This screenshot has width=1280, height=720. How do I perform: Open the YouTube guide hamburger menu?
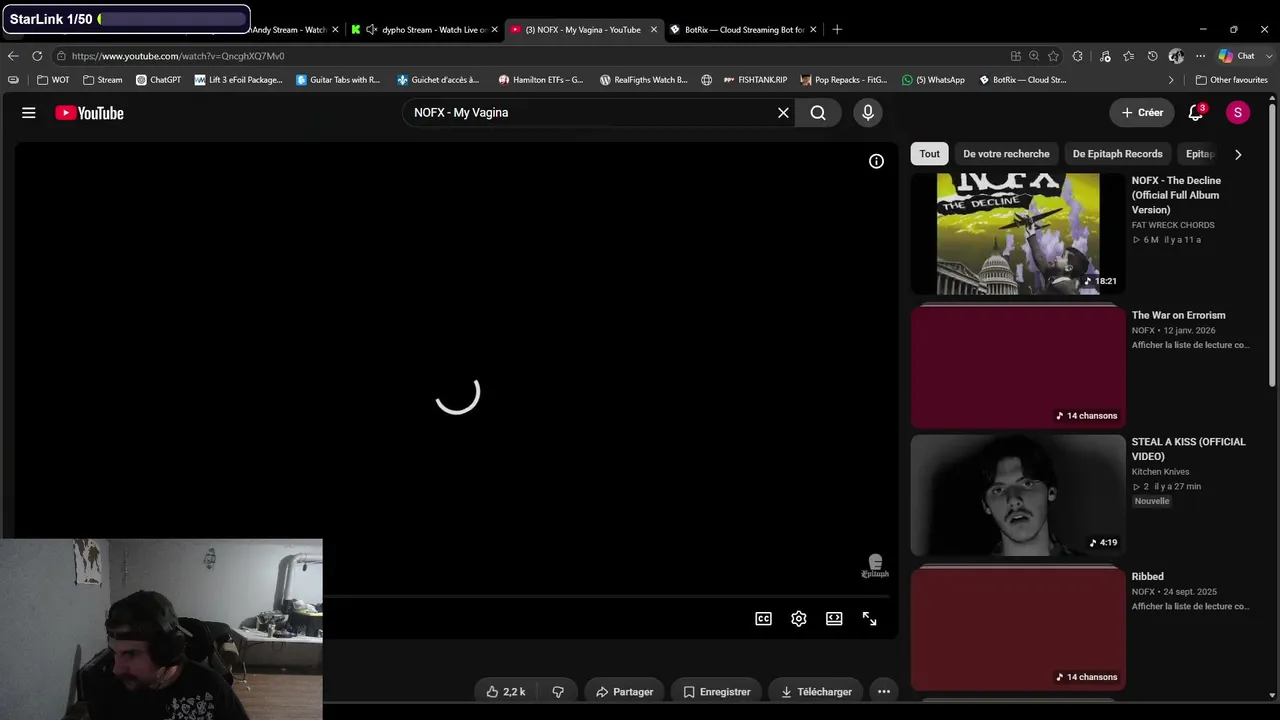coord(29,113)
